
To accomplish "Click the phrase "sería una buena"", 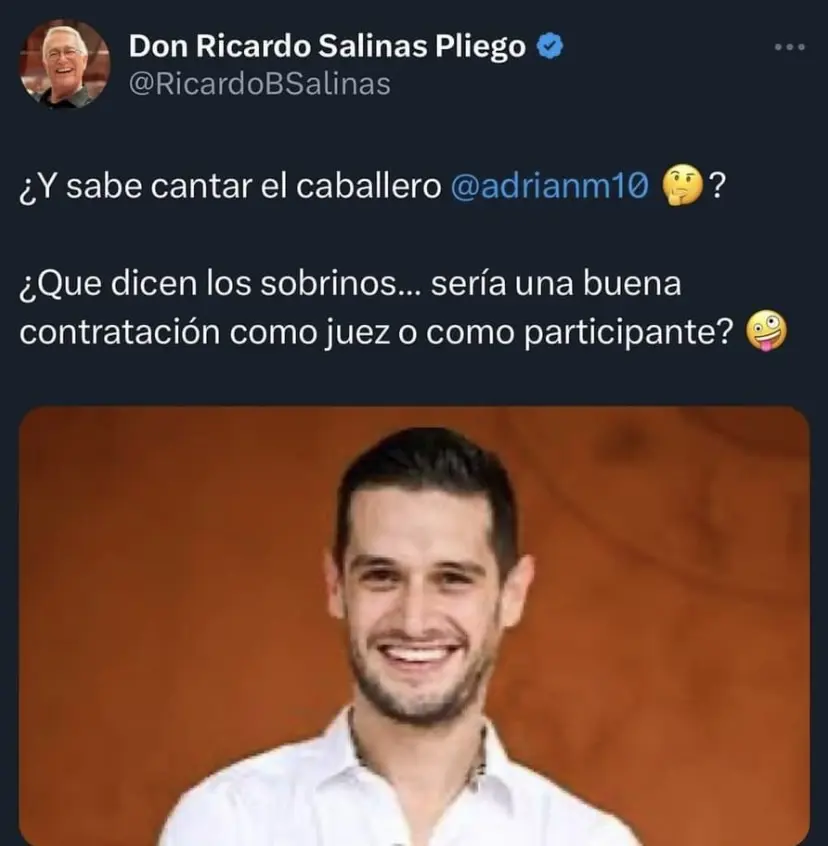I will click(x=556, y=283).
